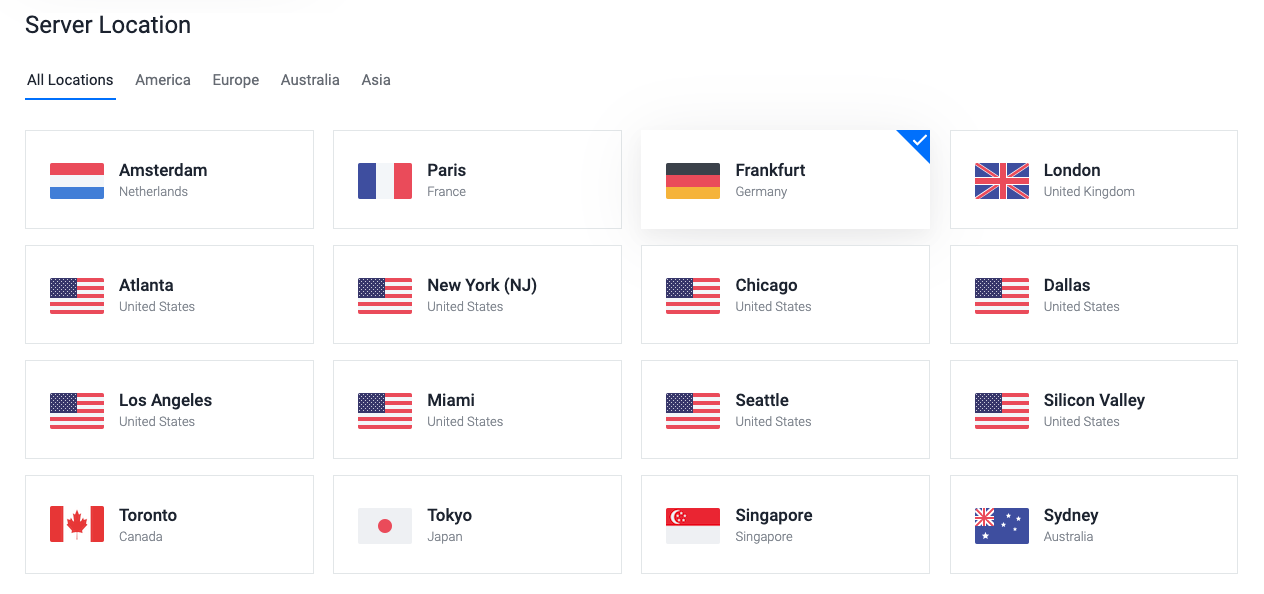Click the Australian flag icon for Sydney
1264x594 pixels.
[1002, 526]
